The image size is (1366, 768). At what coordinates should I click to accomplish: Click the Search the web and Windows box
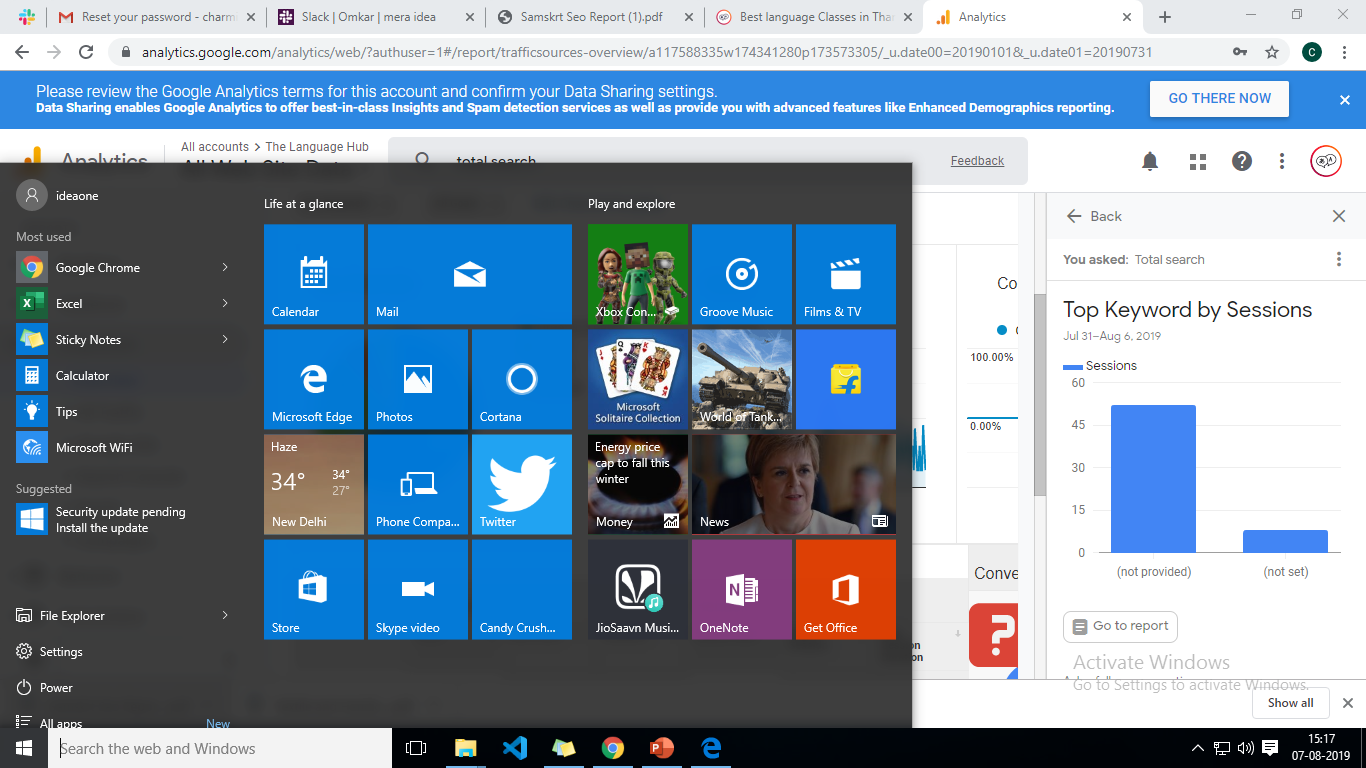[220, 748]
